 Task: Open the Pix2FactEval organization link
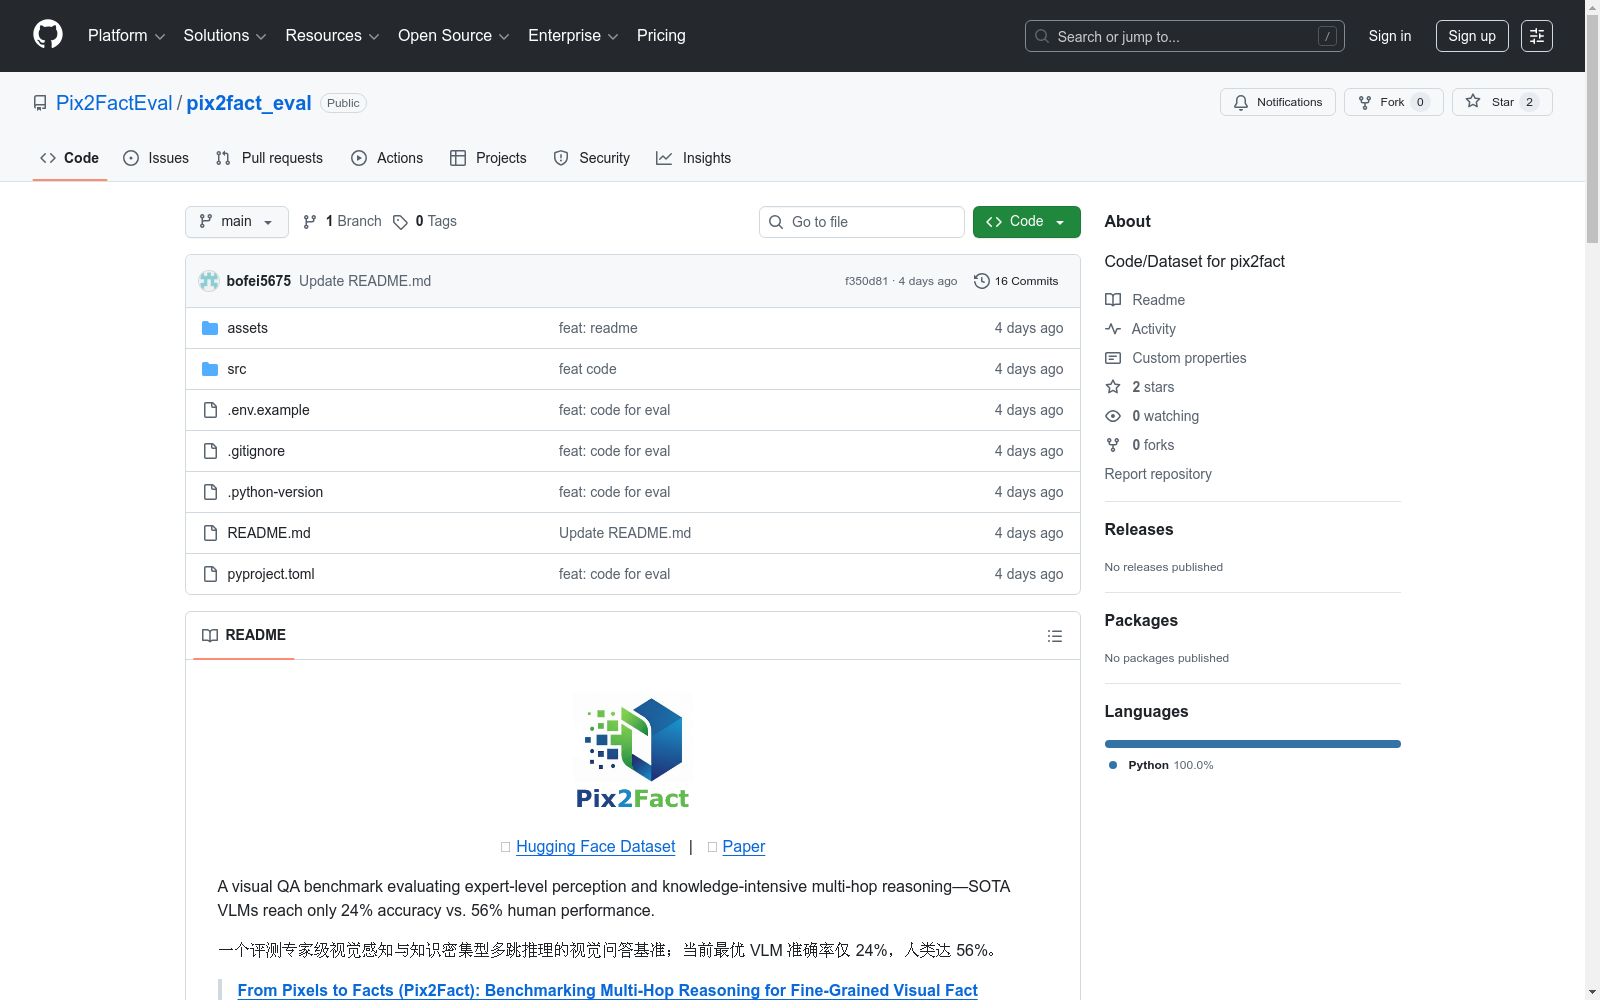click(114, 103)
